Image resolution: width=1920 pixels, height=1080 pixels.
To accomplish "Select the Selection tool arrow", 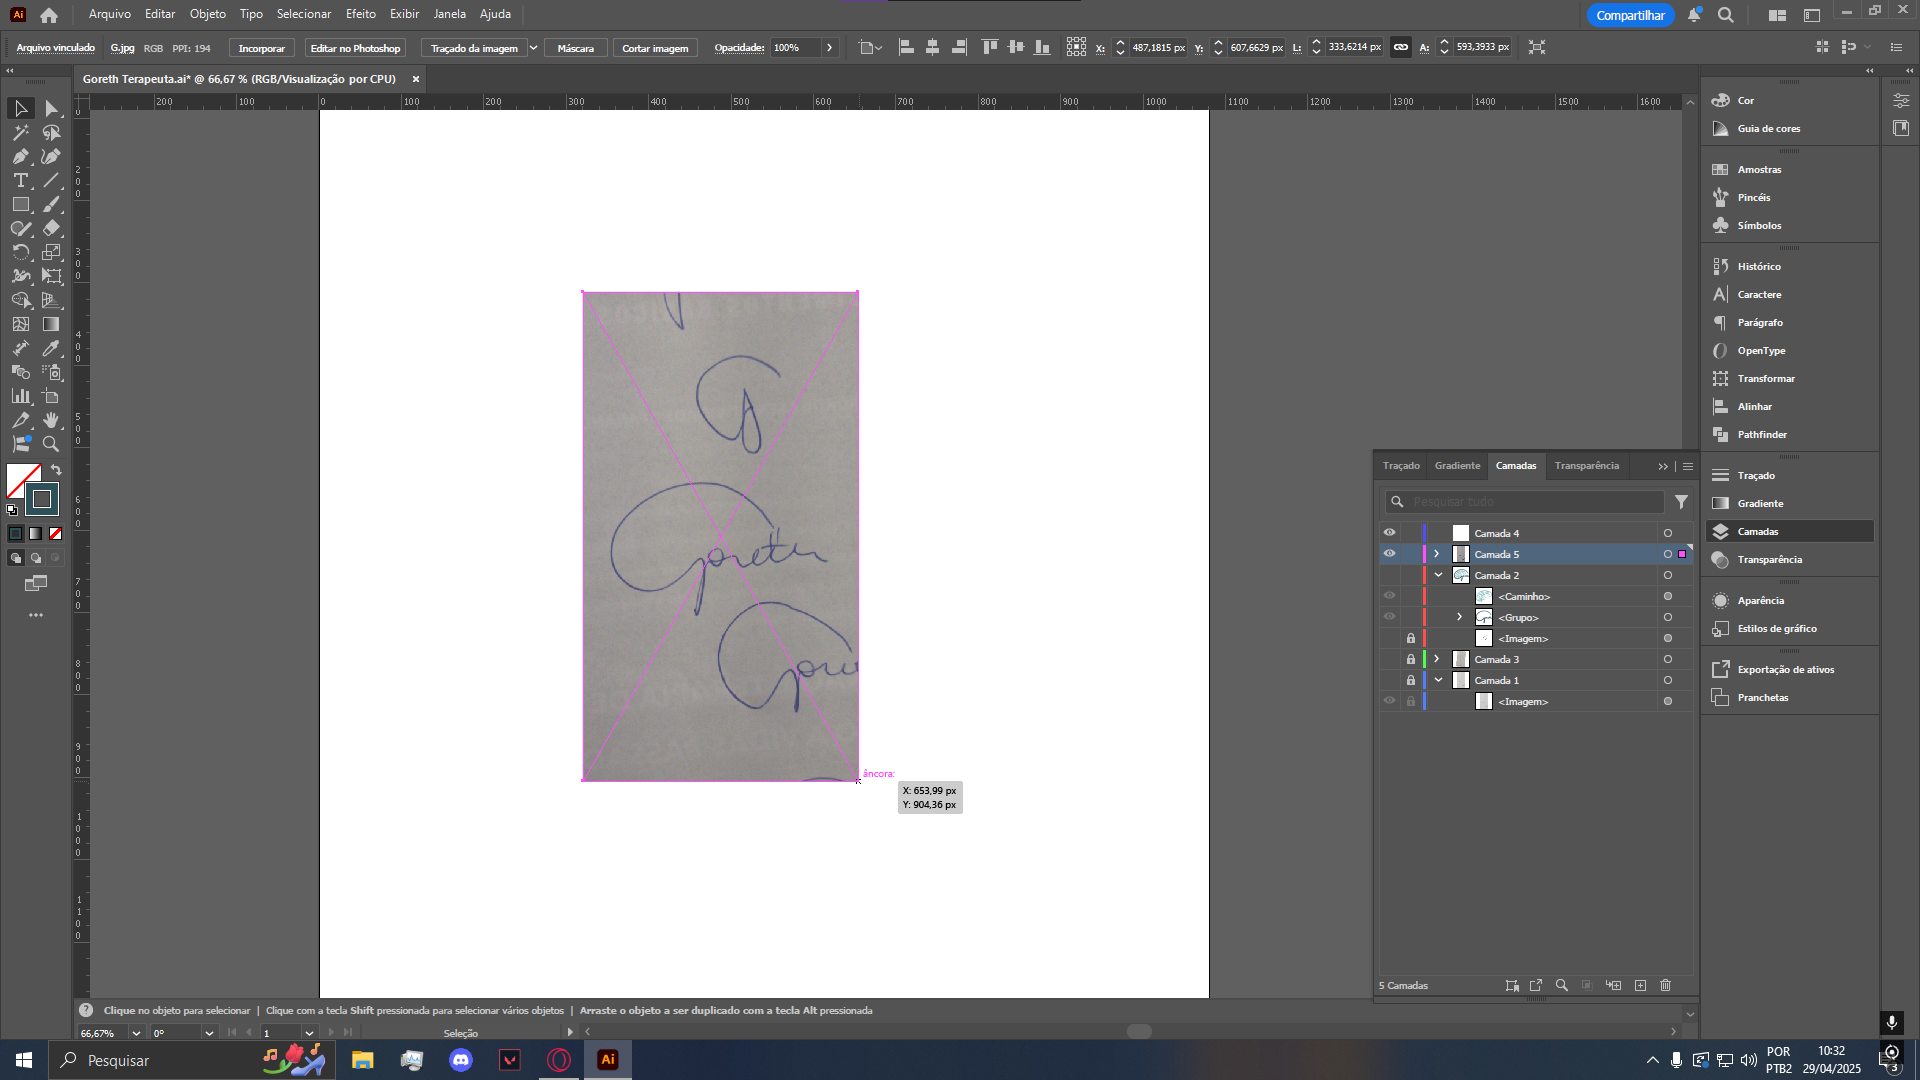I will pos(20,108).
